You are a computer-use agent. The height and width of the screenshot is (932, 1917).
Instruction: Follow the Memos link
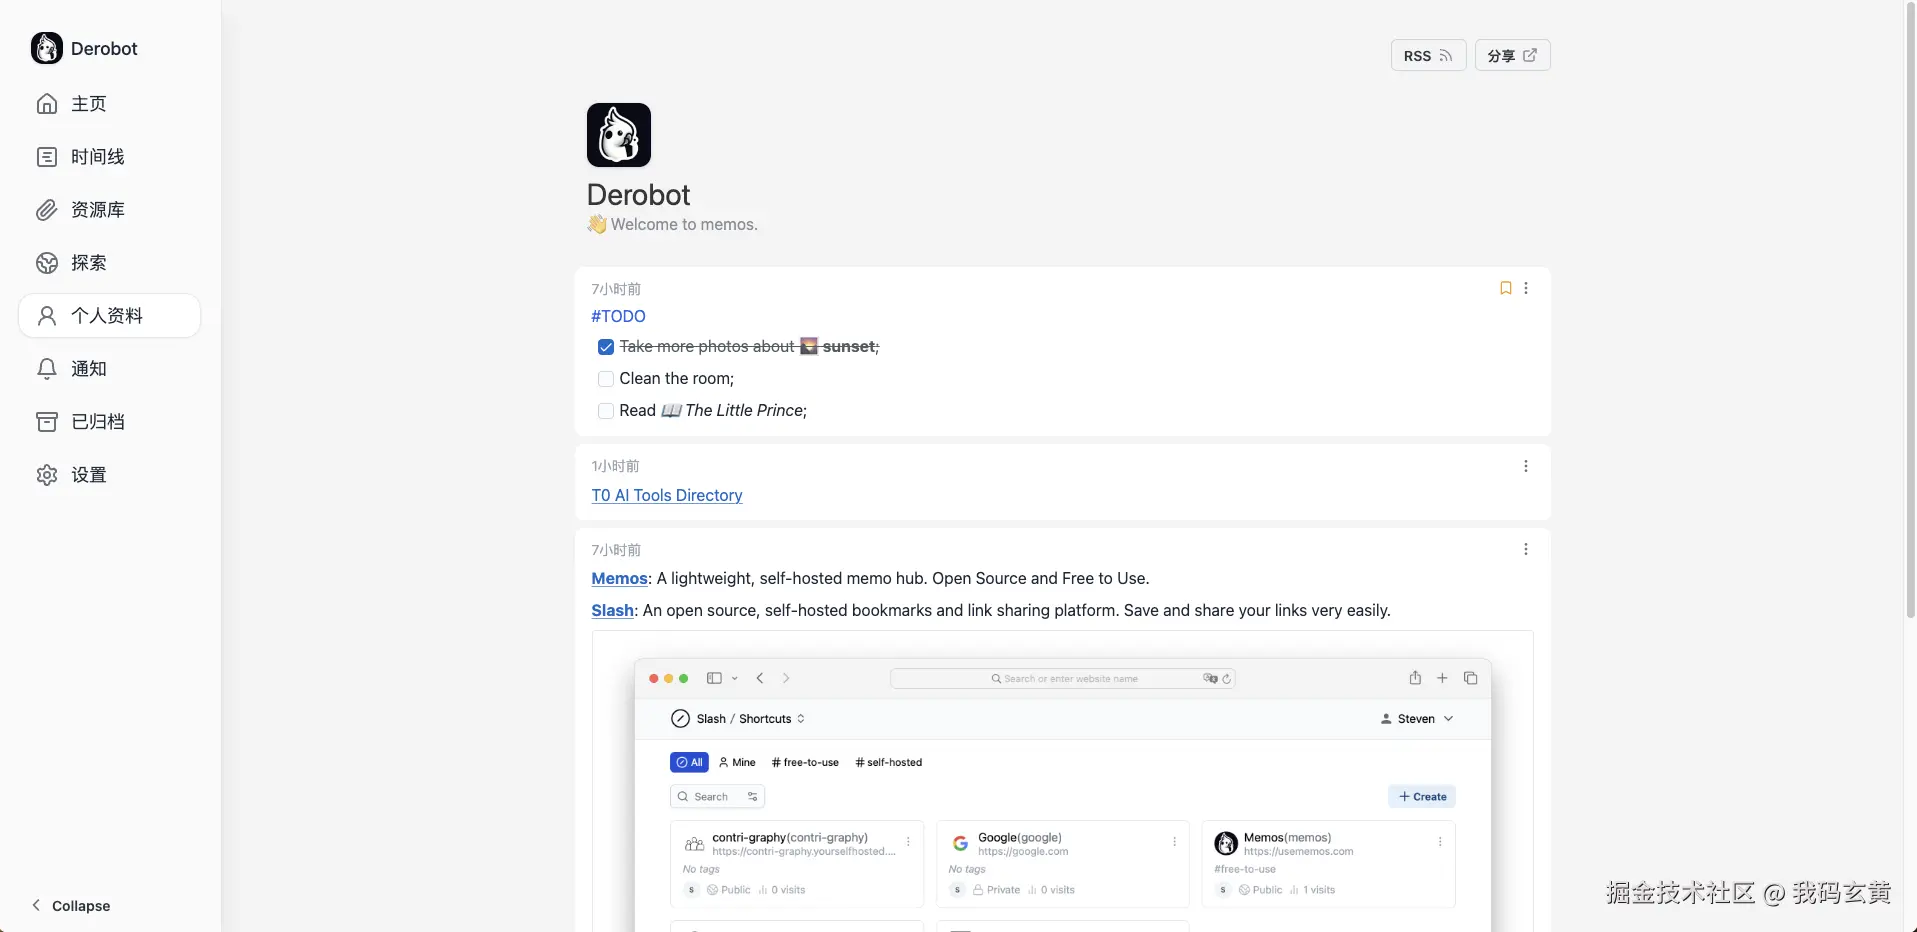point(619,578)
